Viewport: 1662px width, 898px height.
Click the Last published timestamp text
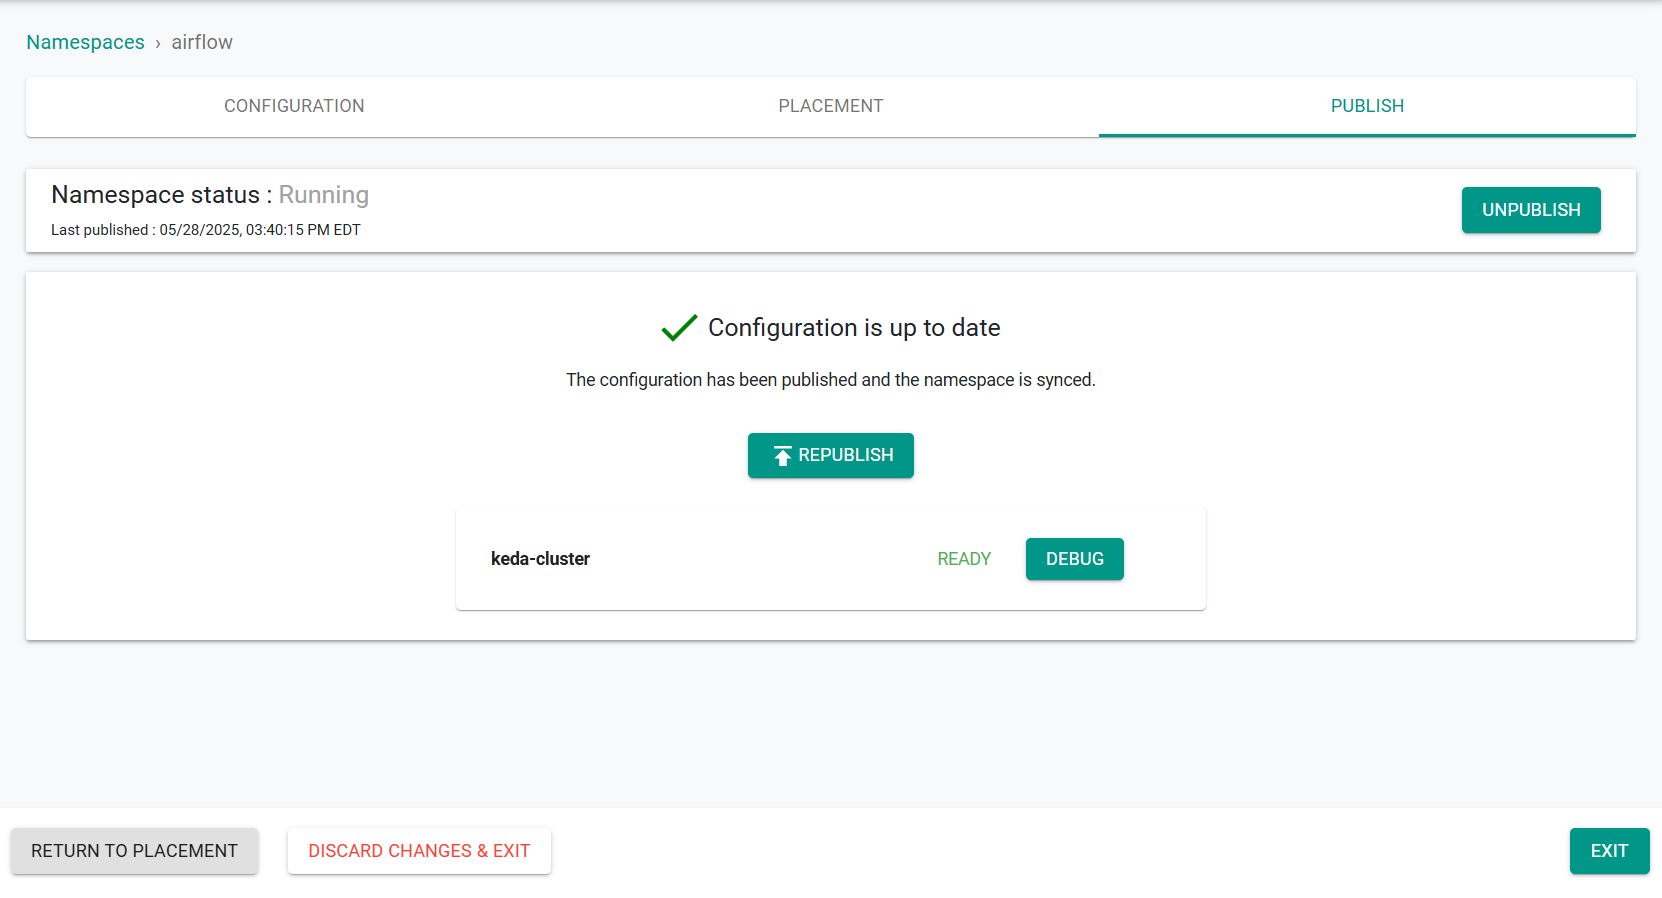206,230
